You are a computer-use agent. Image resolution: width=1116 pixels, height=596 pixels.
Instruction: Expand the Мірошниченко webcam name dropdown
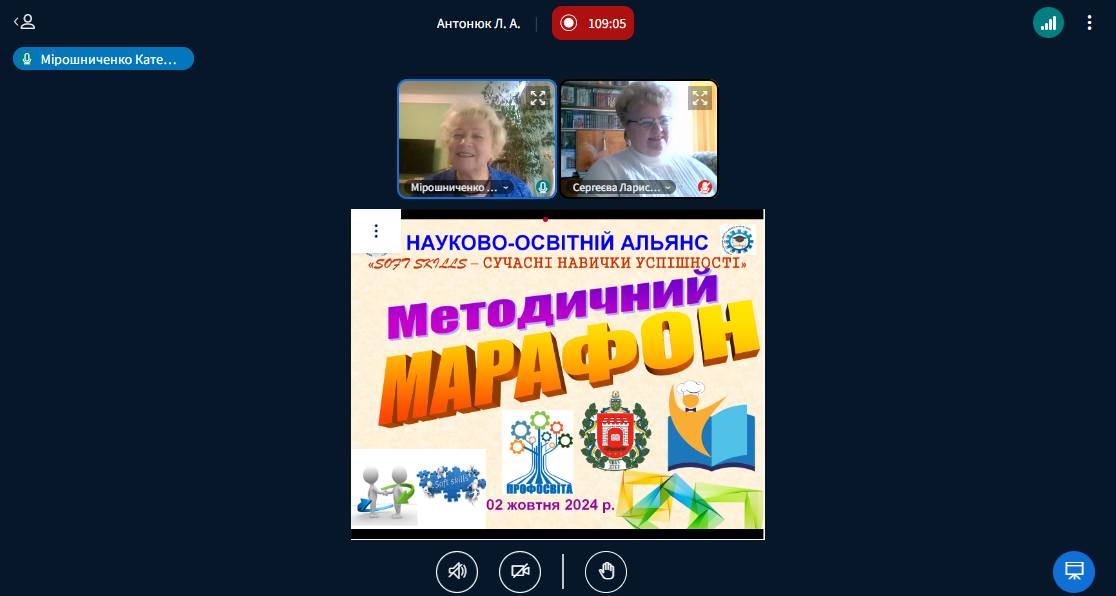505,187
